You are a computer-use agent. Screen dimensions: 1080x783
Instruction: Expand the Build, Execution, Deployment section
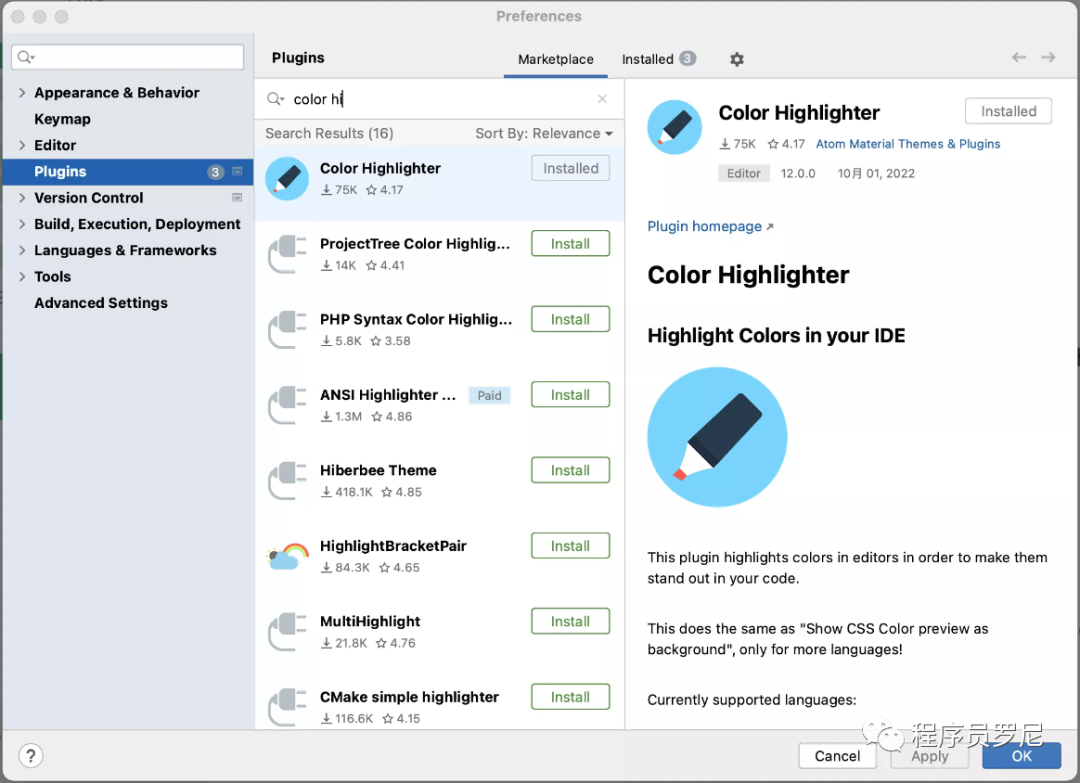pyautogui.click(x=22, y=224)
